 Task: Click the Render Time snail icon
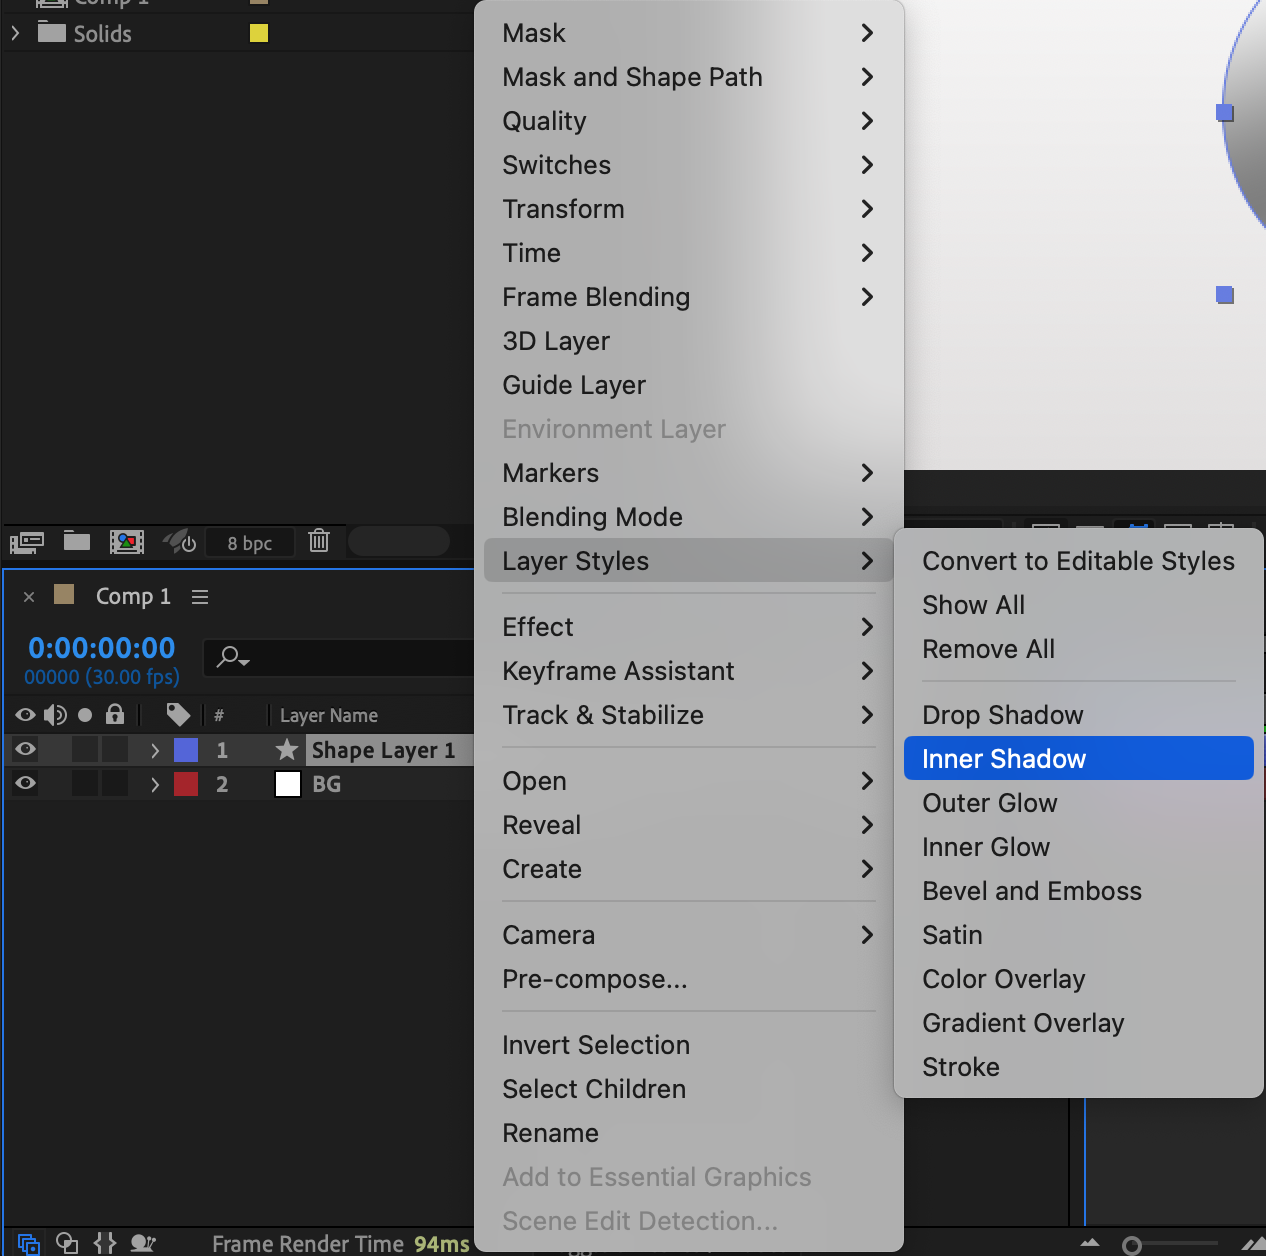pyautogui.click(x=143, y=1243)
